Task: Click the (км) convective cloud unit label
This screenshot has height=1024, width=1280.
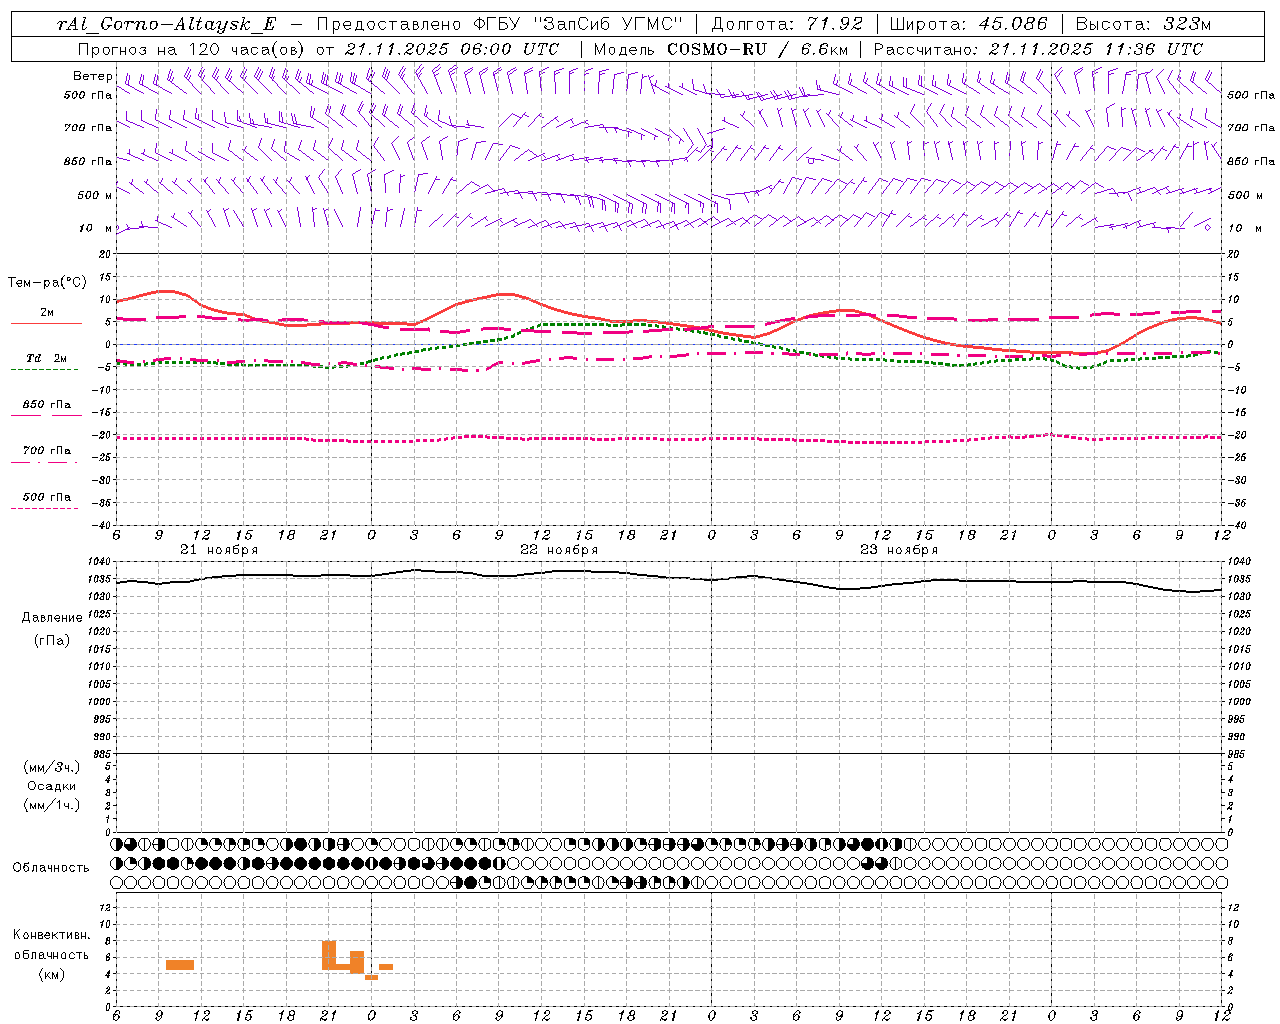Action: pos(51,974)
